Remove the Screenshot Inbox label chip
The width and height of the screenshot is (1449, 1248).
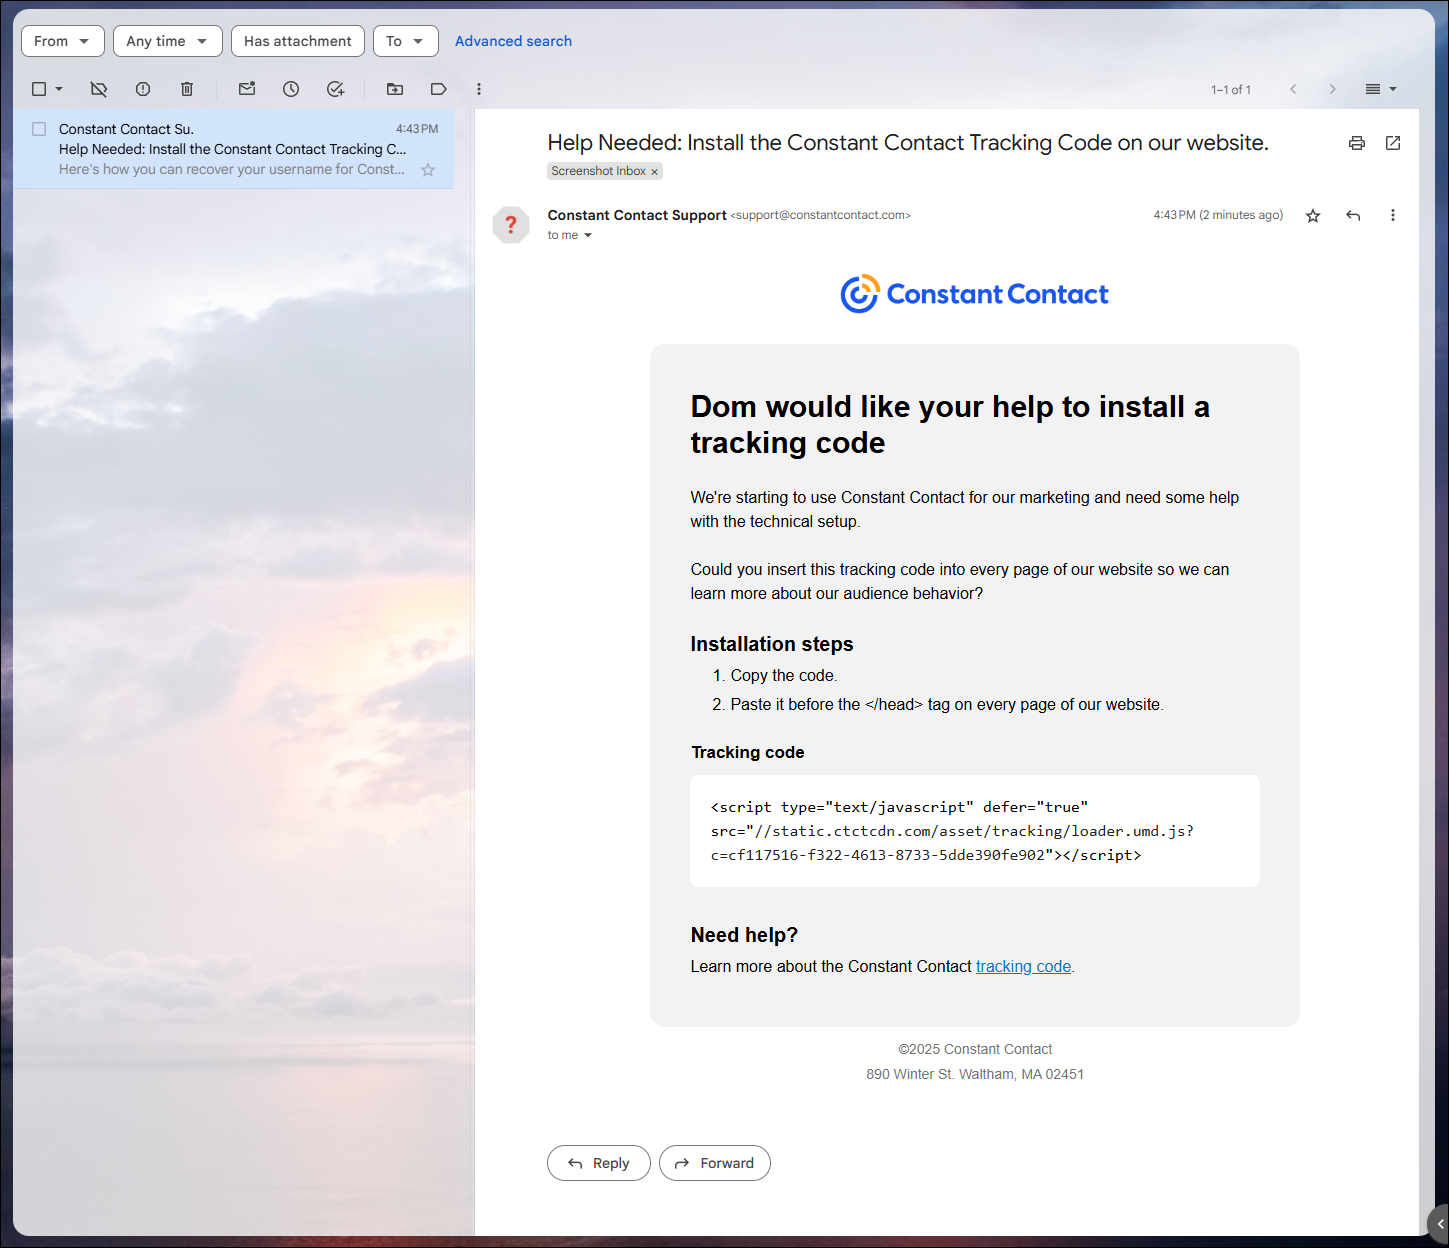(655, 171)
